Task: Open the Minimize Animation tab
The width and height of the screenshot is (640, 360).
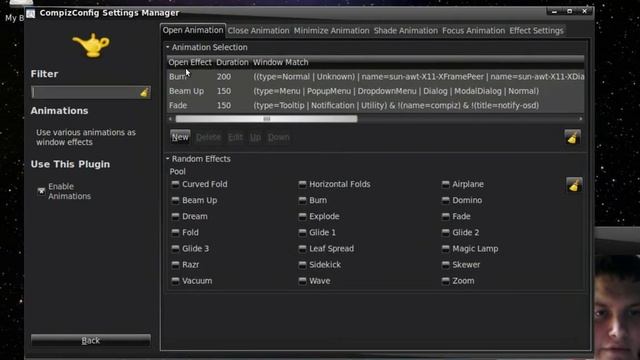Action: pos(331,31)
